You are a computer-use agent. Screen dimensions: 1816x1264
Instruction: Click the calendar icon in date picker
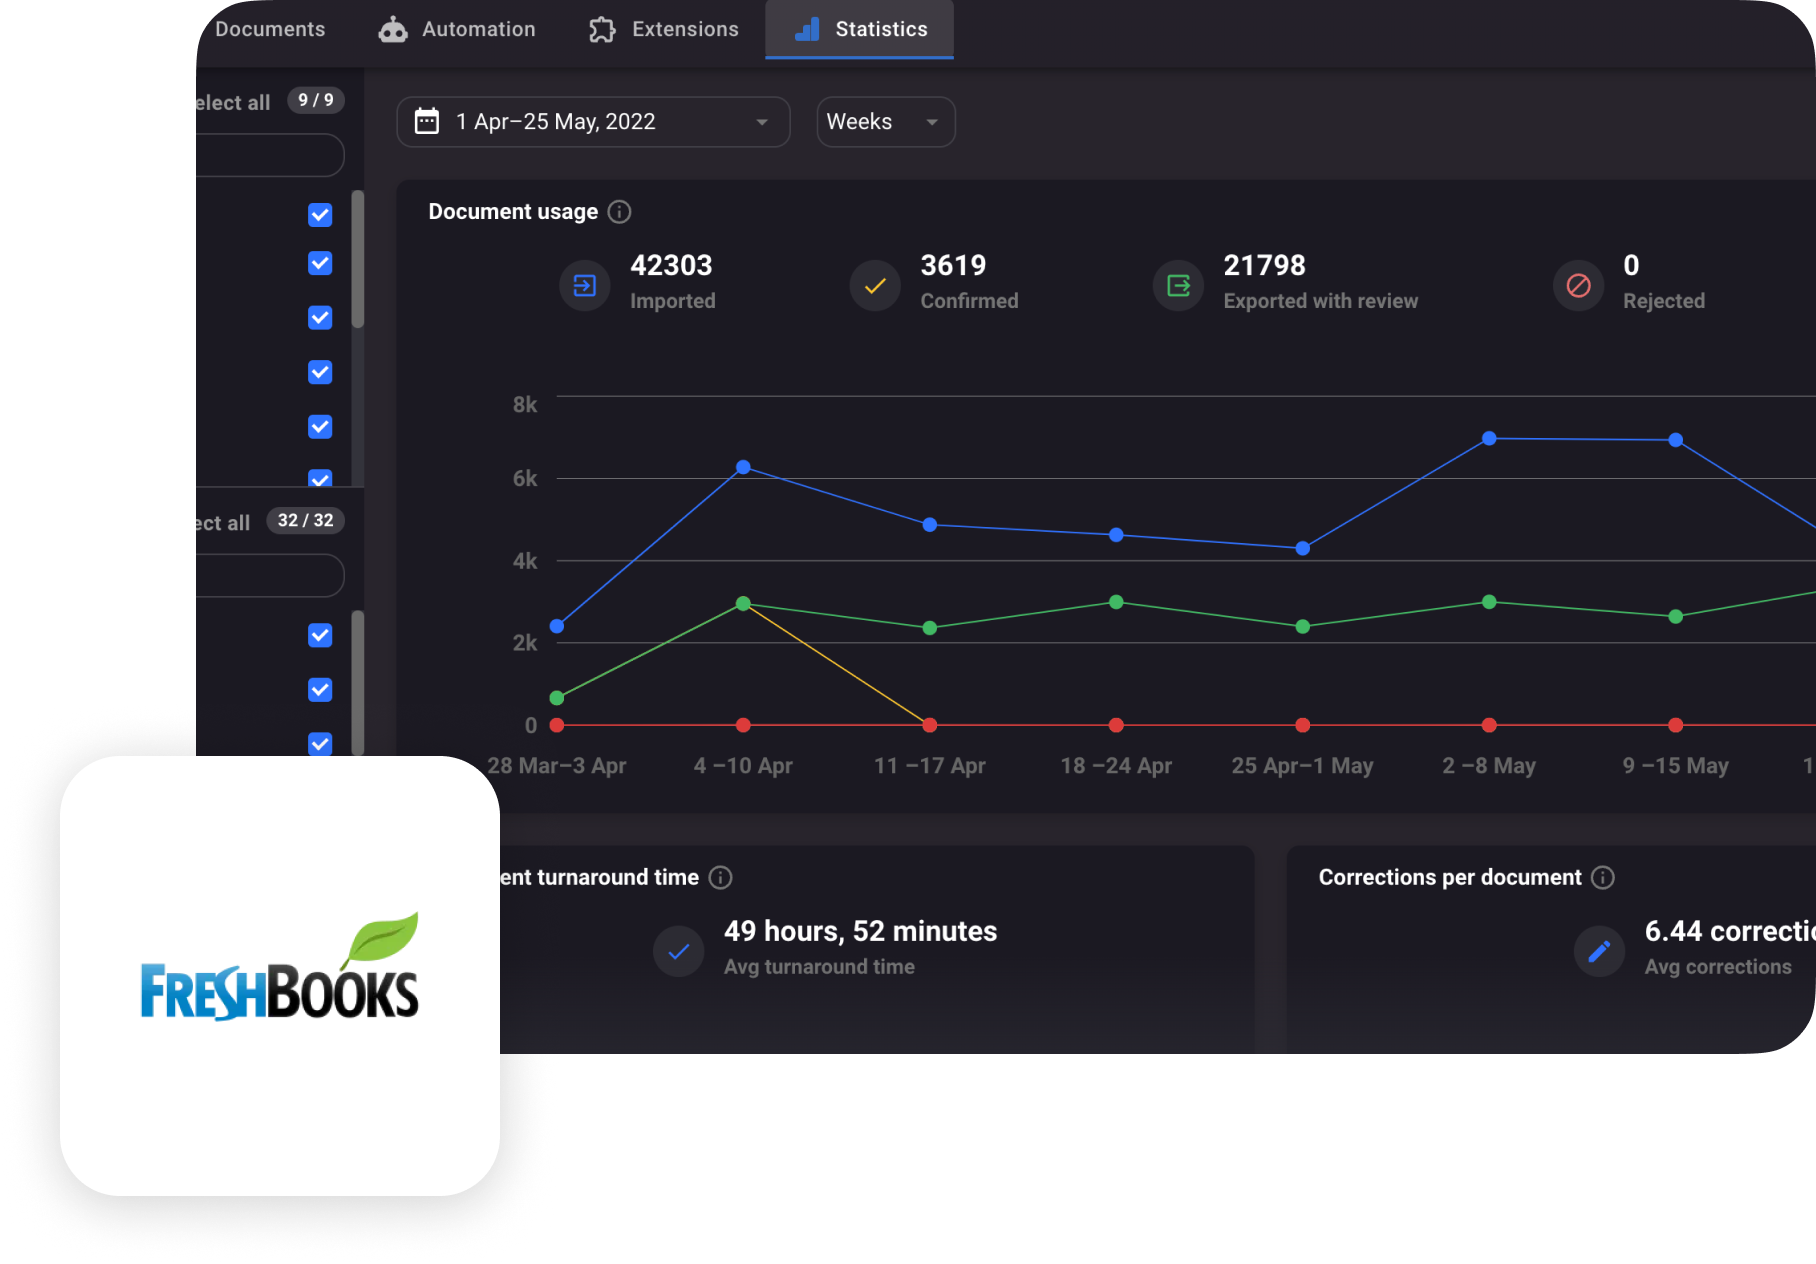click(427, 122)
